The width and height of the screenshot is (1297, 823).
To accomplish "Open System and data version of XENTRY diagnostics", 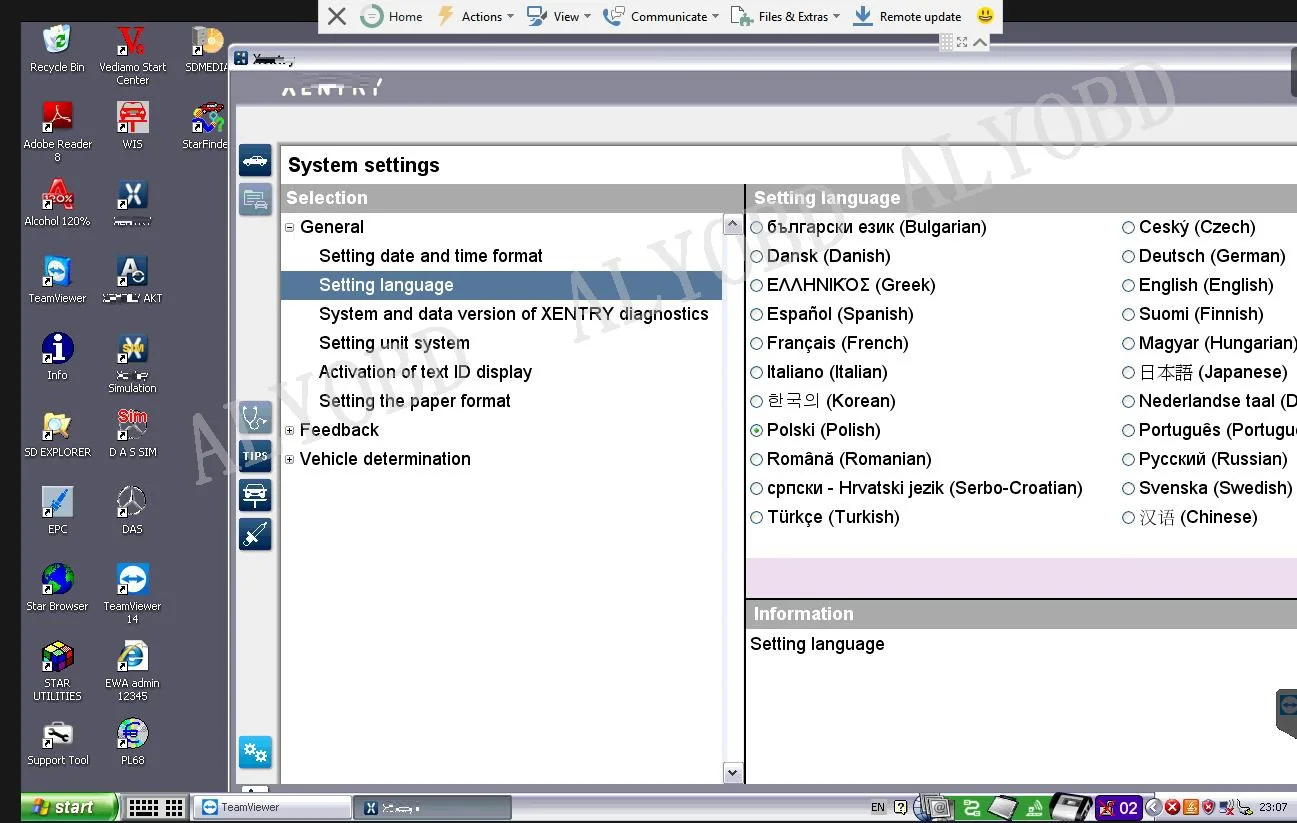I will [514, 314].
